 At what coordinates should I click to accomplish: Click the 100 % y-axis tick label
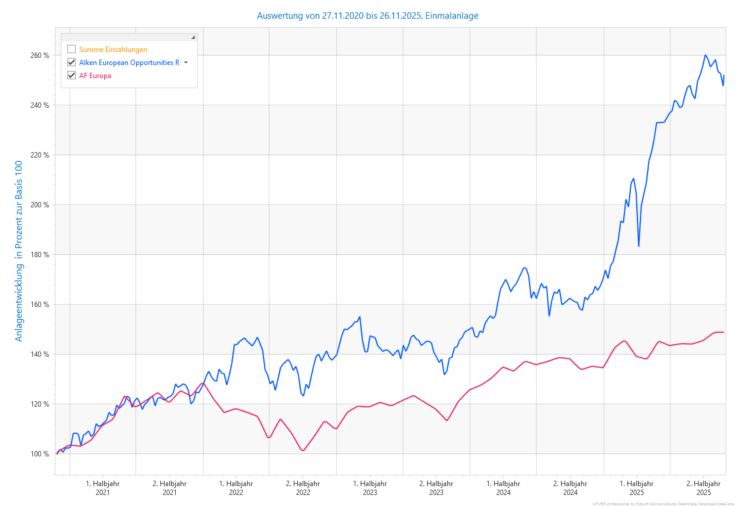click(x=39, y=454)
